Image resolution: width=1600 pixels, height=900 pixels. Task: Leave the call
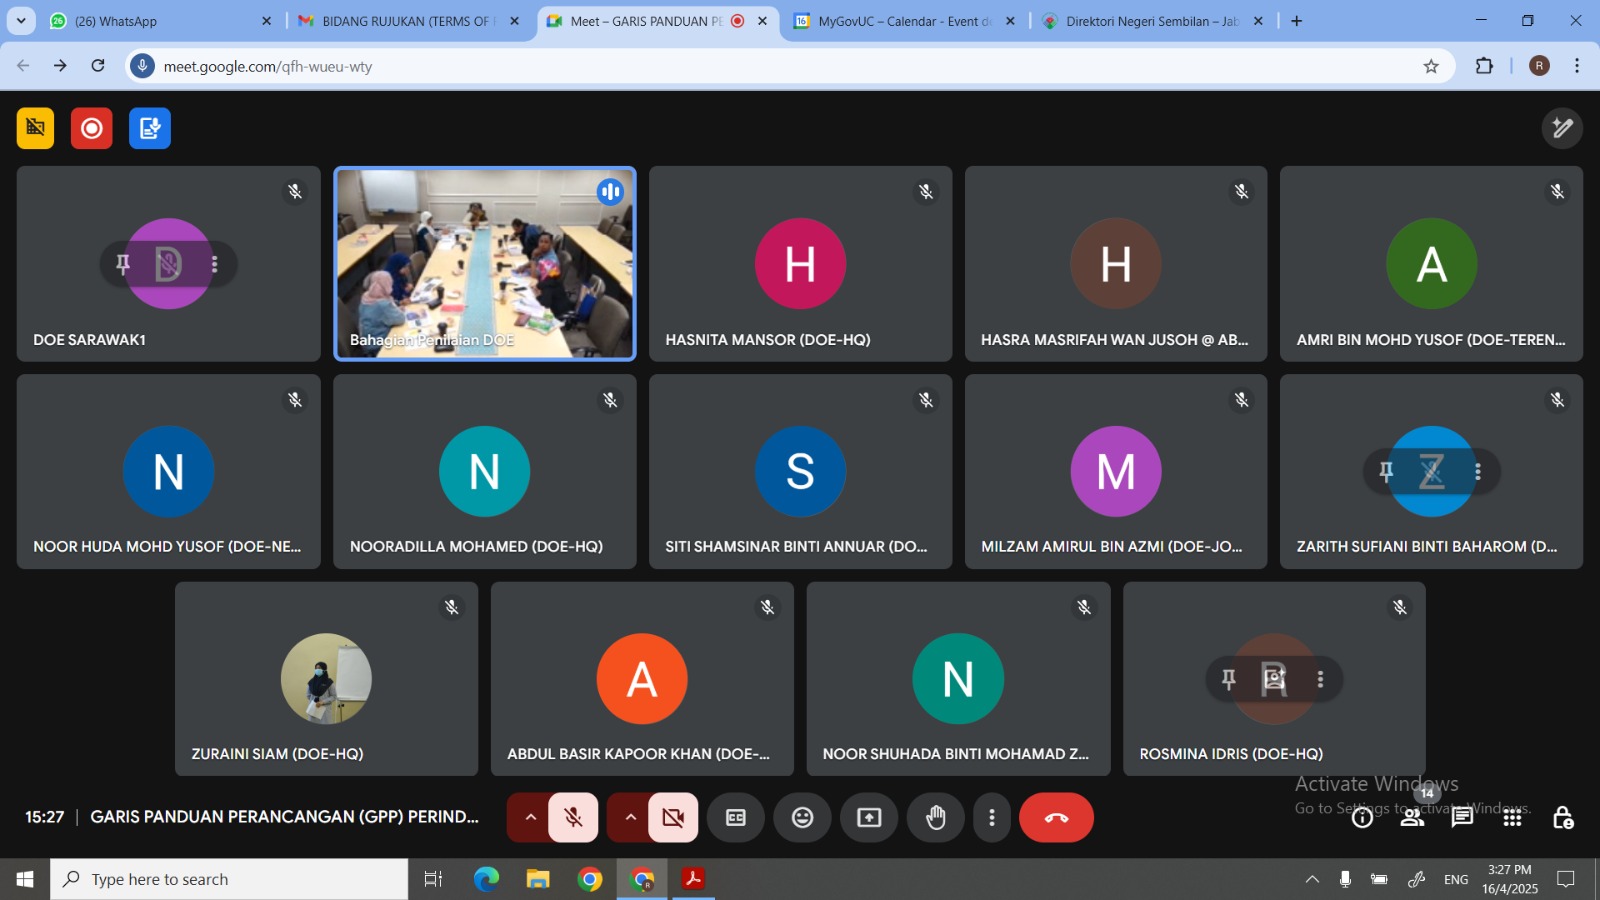[x=1056, y=818]
